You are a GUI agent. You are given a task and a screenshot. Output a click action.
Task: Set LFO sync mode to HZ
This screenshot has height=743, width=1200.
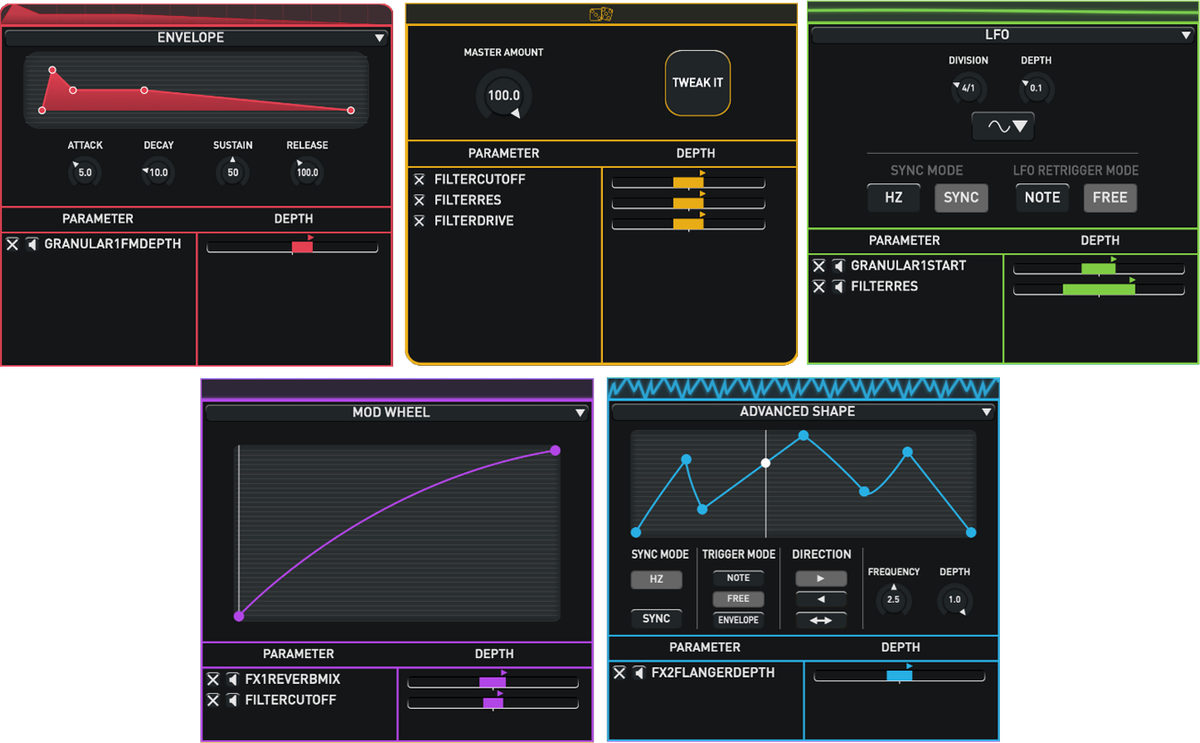tap(893, 198)
